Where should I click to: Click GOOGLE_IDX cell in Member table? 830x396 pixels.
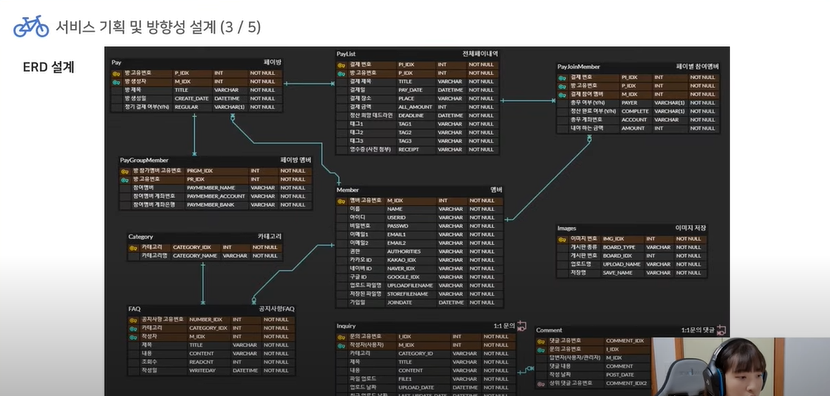[x=411, y=277]
